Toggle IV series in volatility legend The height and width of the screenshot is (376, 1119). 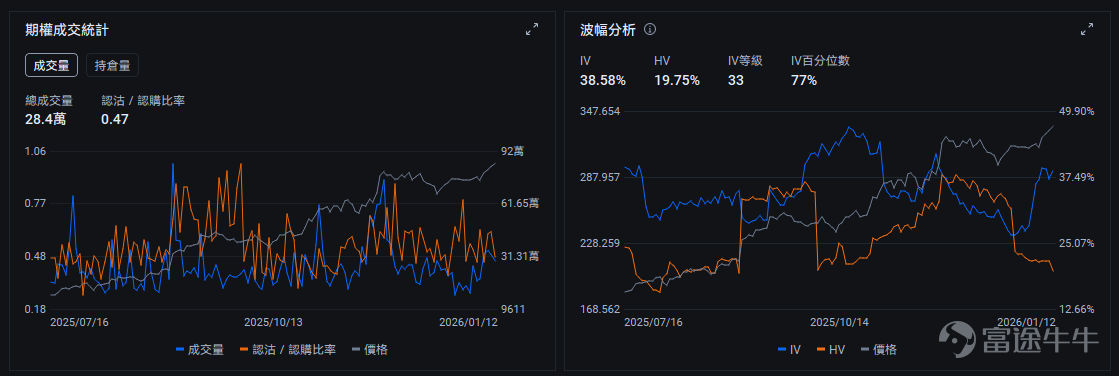pyautogui.click(x=789, y=350)
